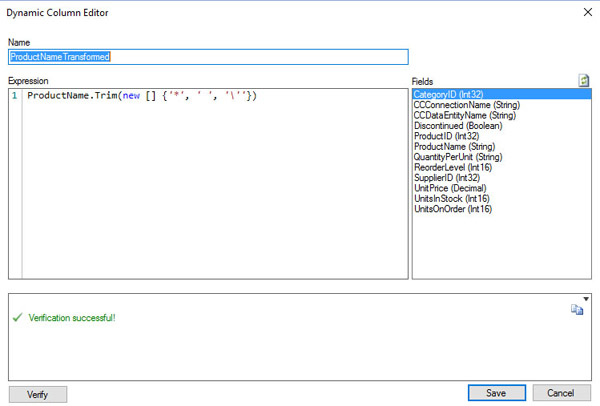Click inside the Expression code editor
This screenshot has width=600, height=406.
coord(210,180)
